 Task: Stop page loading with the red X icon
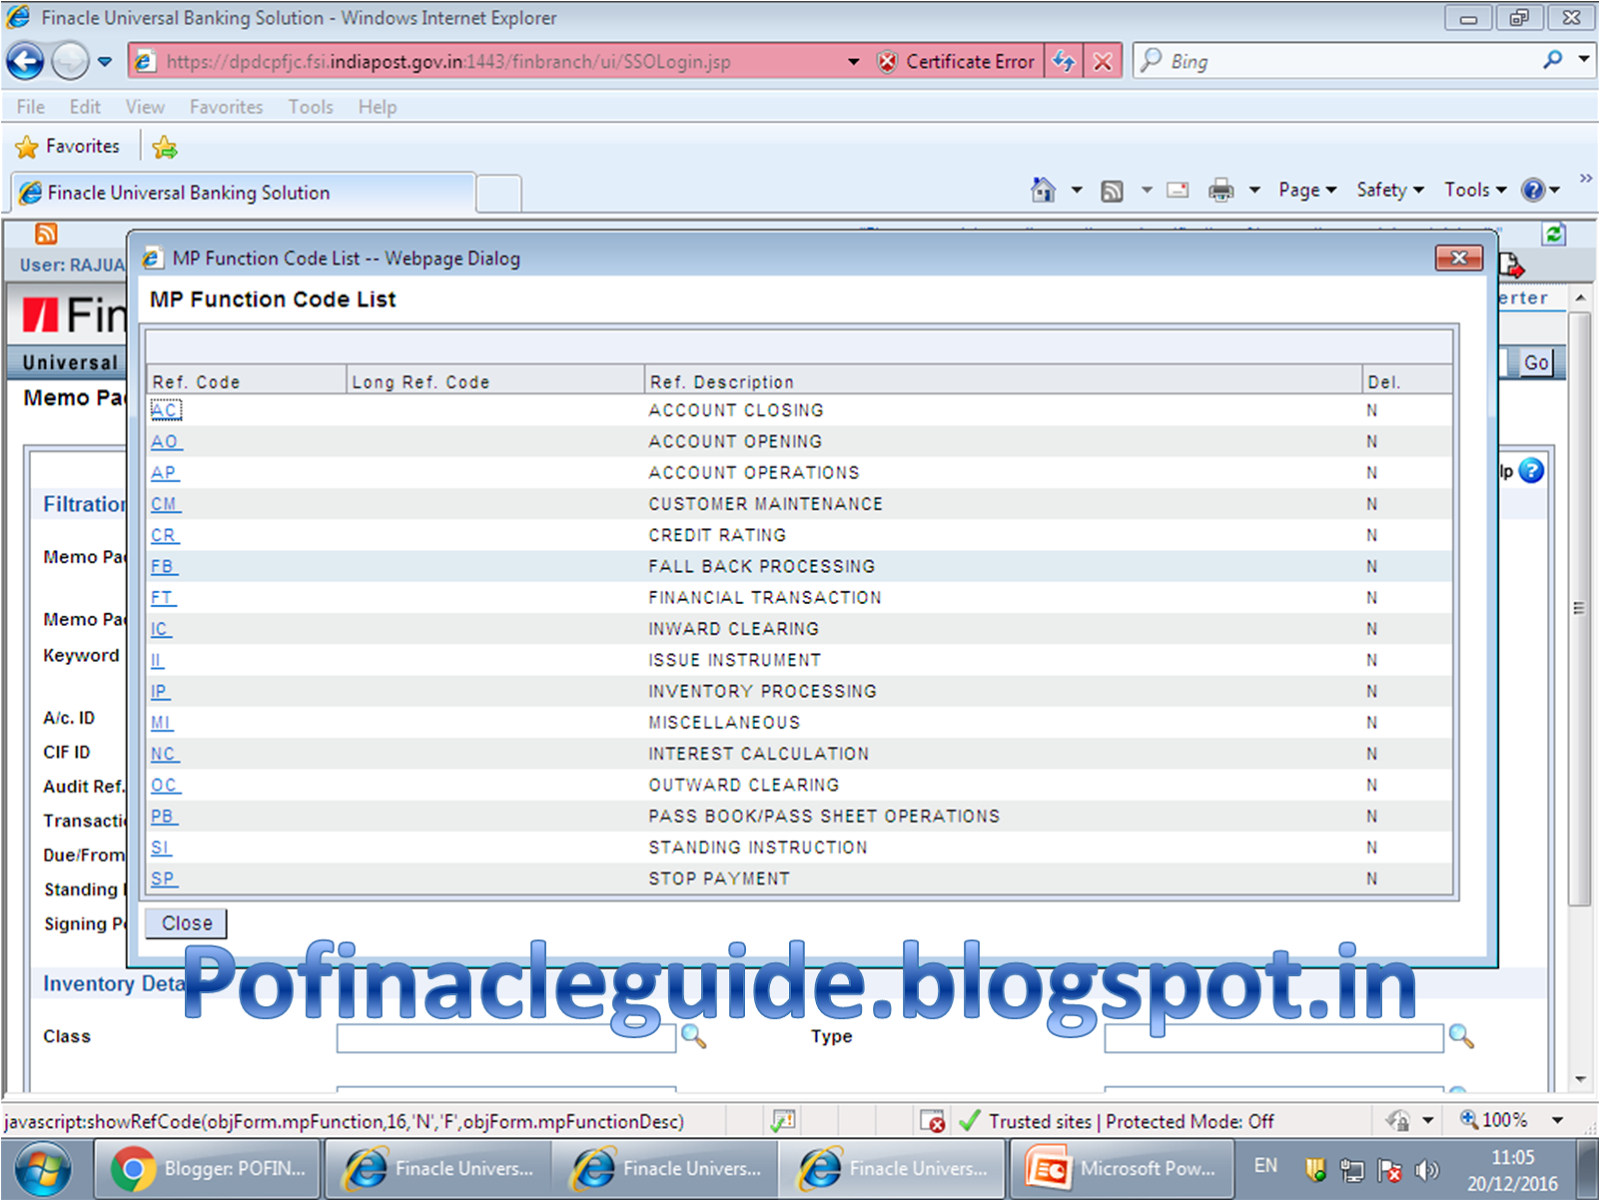(x=1102, y=61)
